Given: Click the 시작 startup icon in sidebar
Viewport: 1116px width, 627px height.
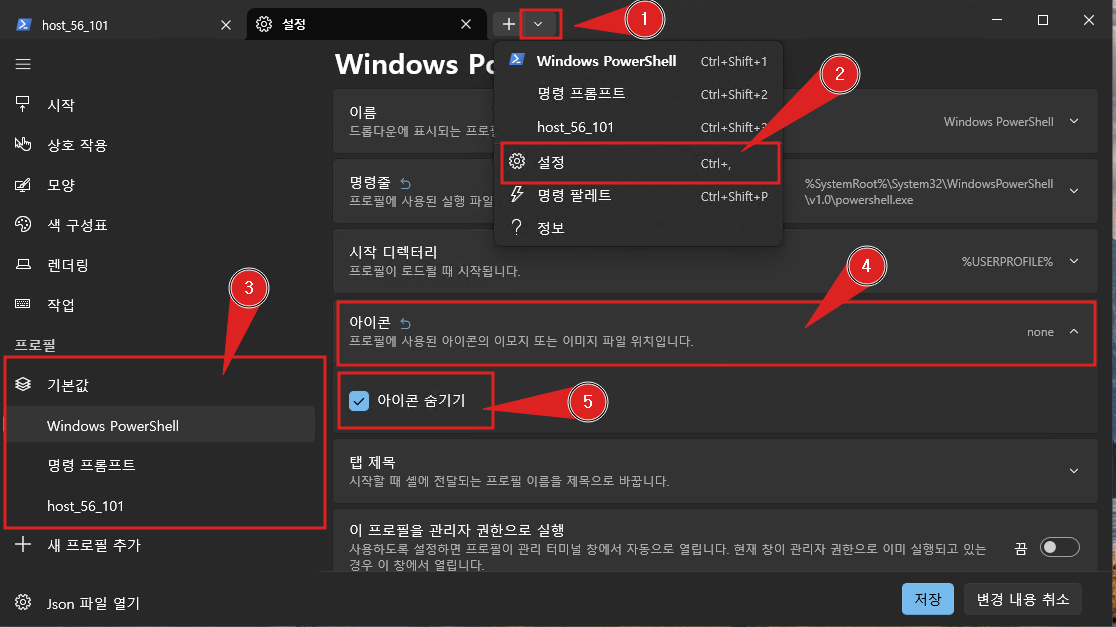Looking at the screenshot, I should [x=23, y=104].
